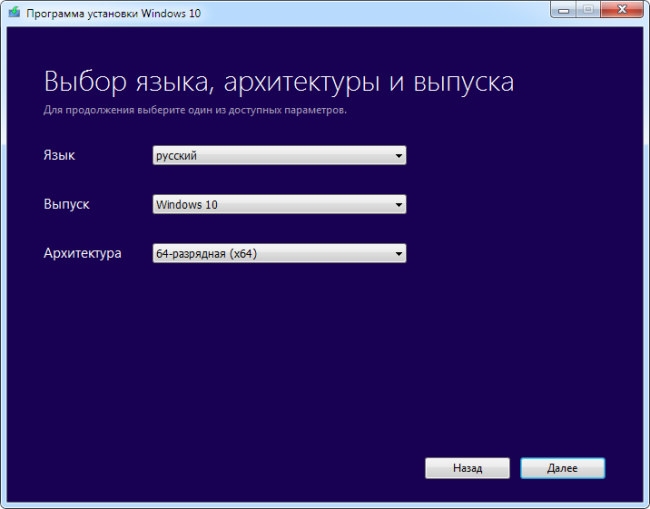Open the Язык dropdown showing русский

click(x=279, y=155)
